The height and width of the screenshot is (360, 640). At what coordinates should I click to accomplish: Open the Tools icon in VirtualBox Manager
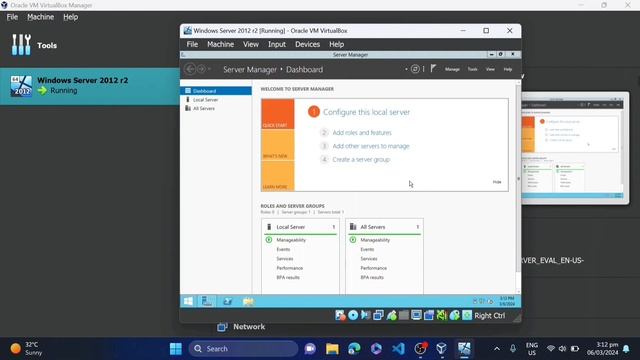click(21, 45)
